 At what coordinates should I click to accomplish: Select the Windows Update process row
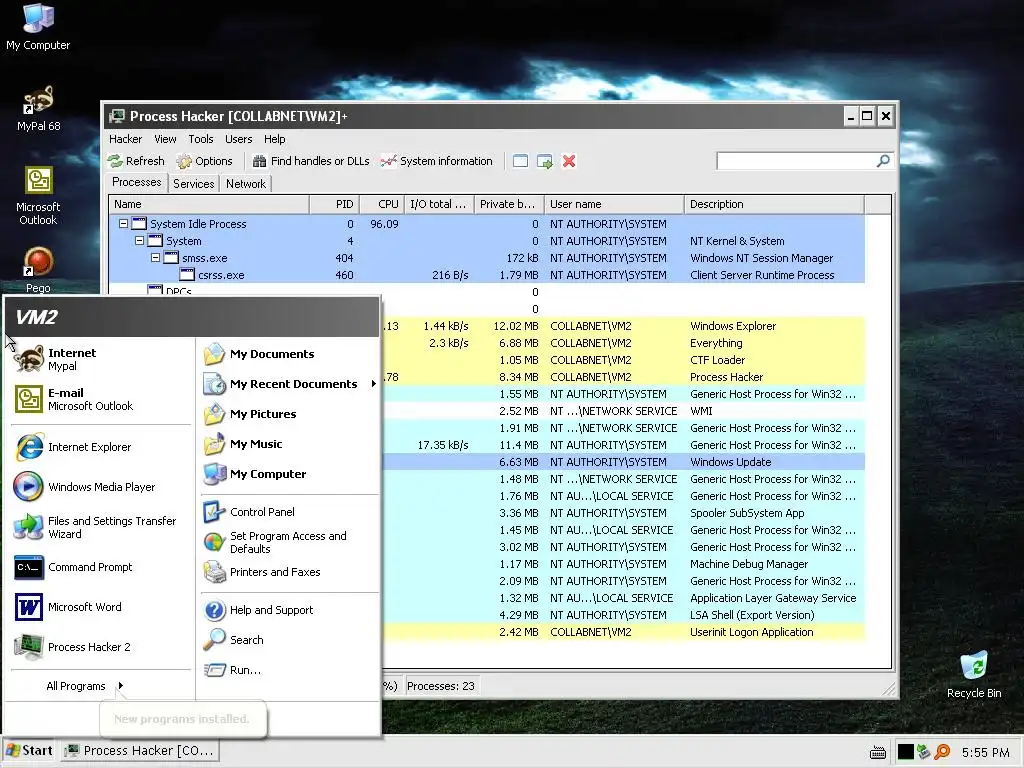click(623, 462)
